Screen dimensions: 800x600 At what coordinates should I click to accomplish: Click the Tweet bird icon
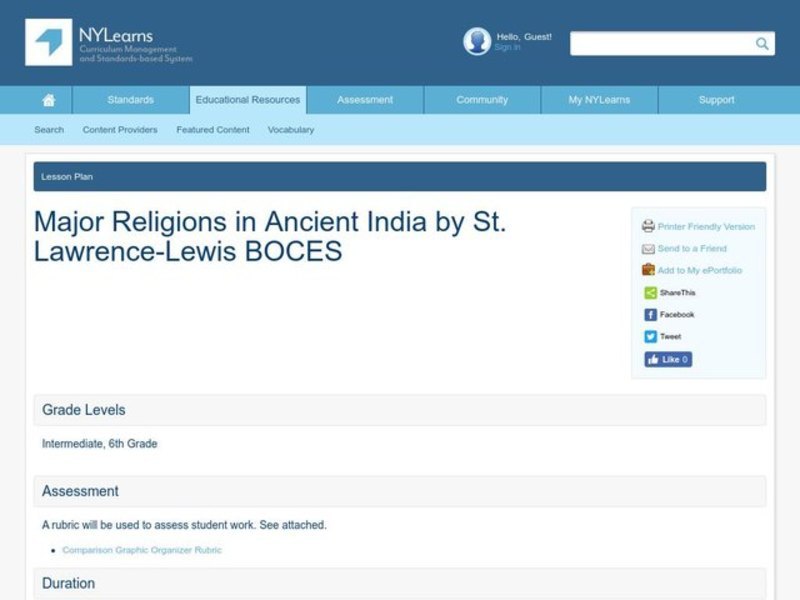(649, 336)
